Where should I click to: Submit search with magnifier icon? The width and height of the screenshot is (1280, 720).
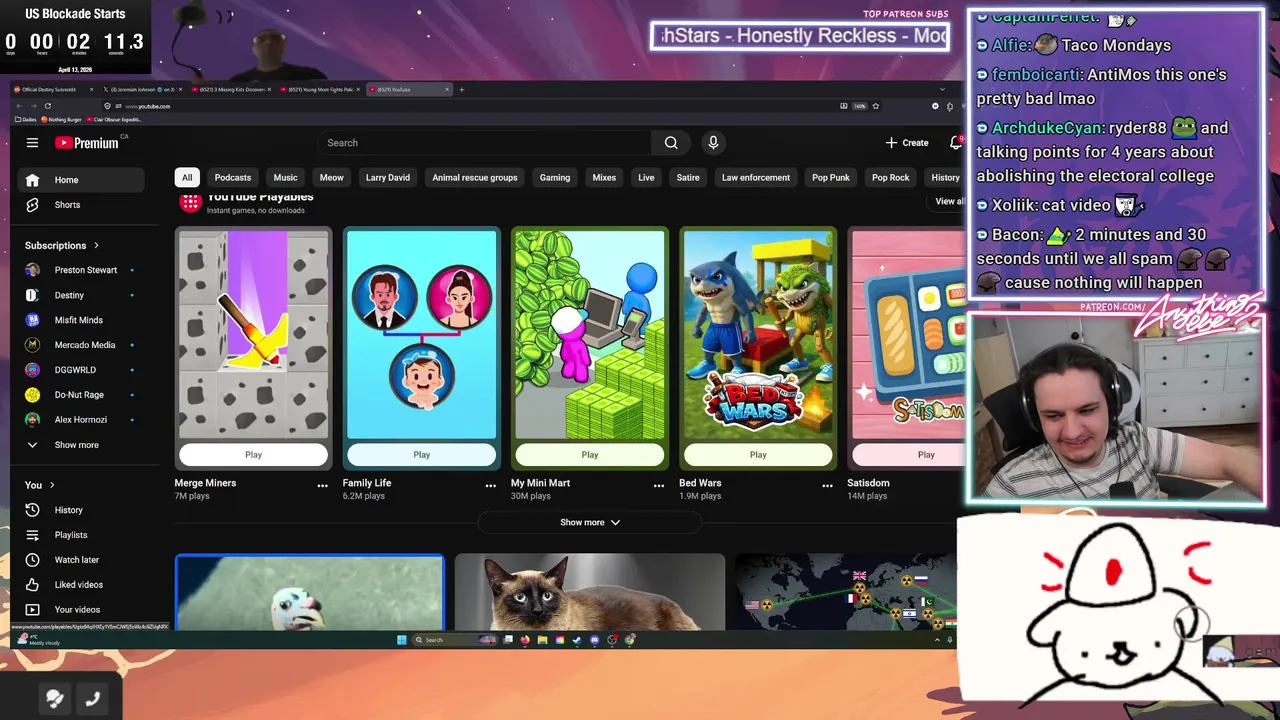(x=671, y=143)
